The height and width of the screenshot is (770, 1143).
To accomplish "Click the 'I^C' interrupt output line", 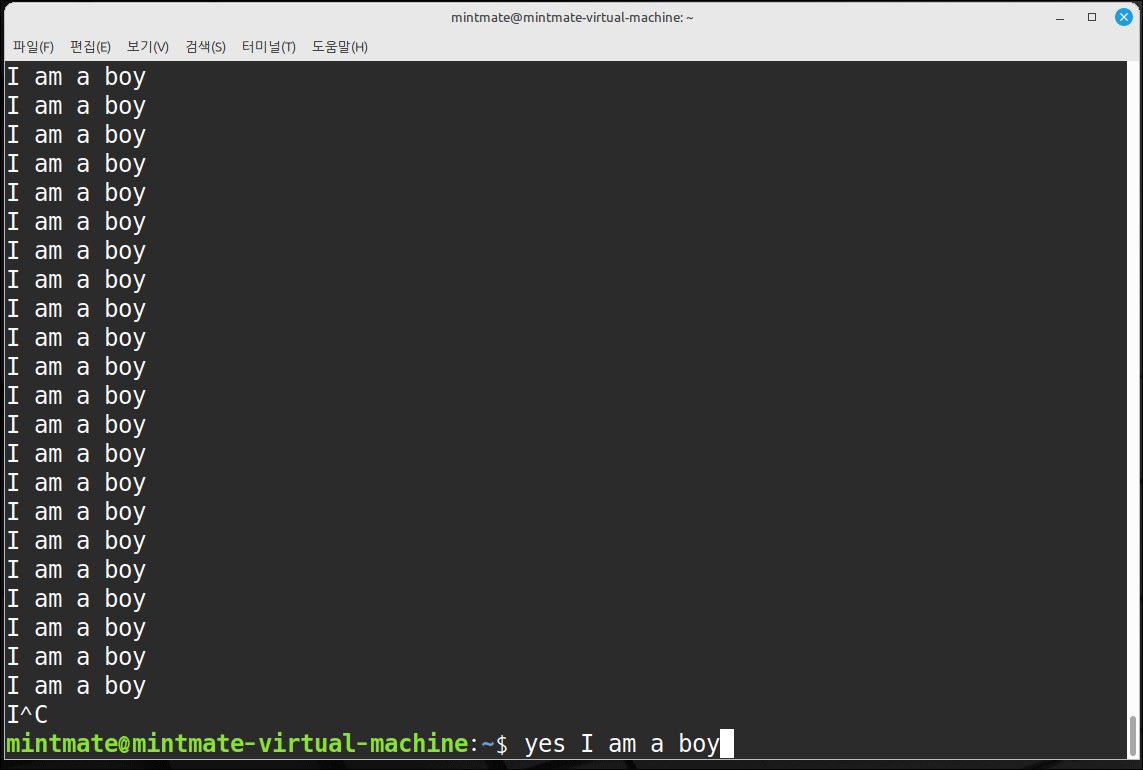I will (x=27, y=715).
